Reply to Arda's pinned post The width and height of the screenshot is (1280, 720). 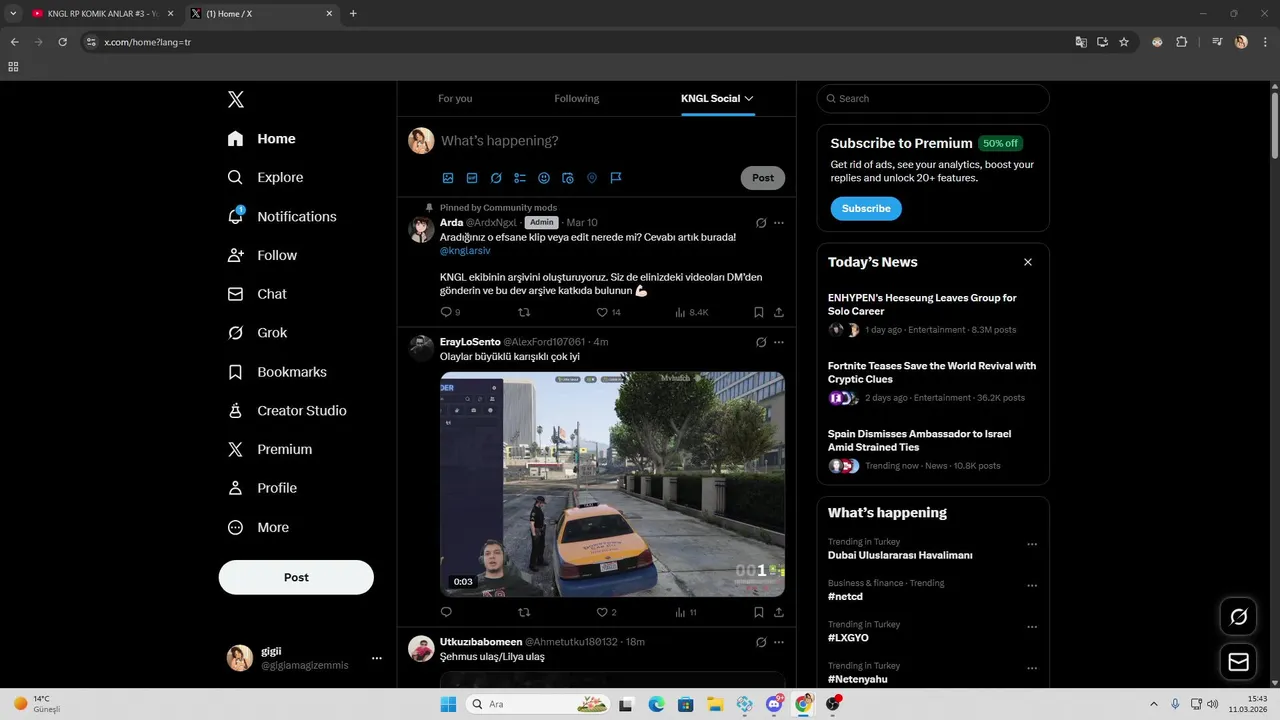coord(446,312)
